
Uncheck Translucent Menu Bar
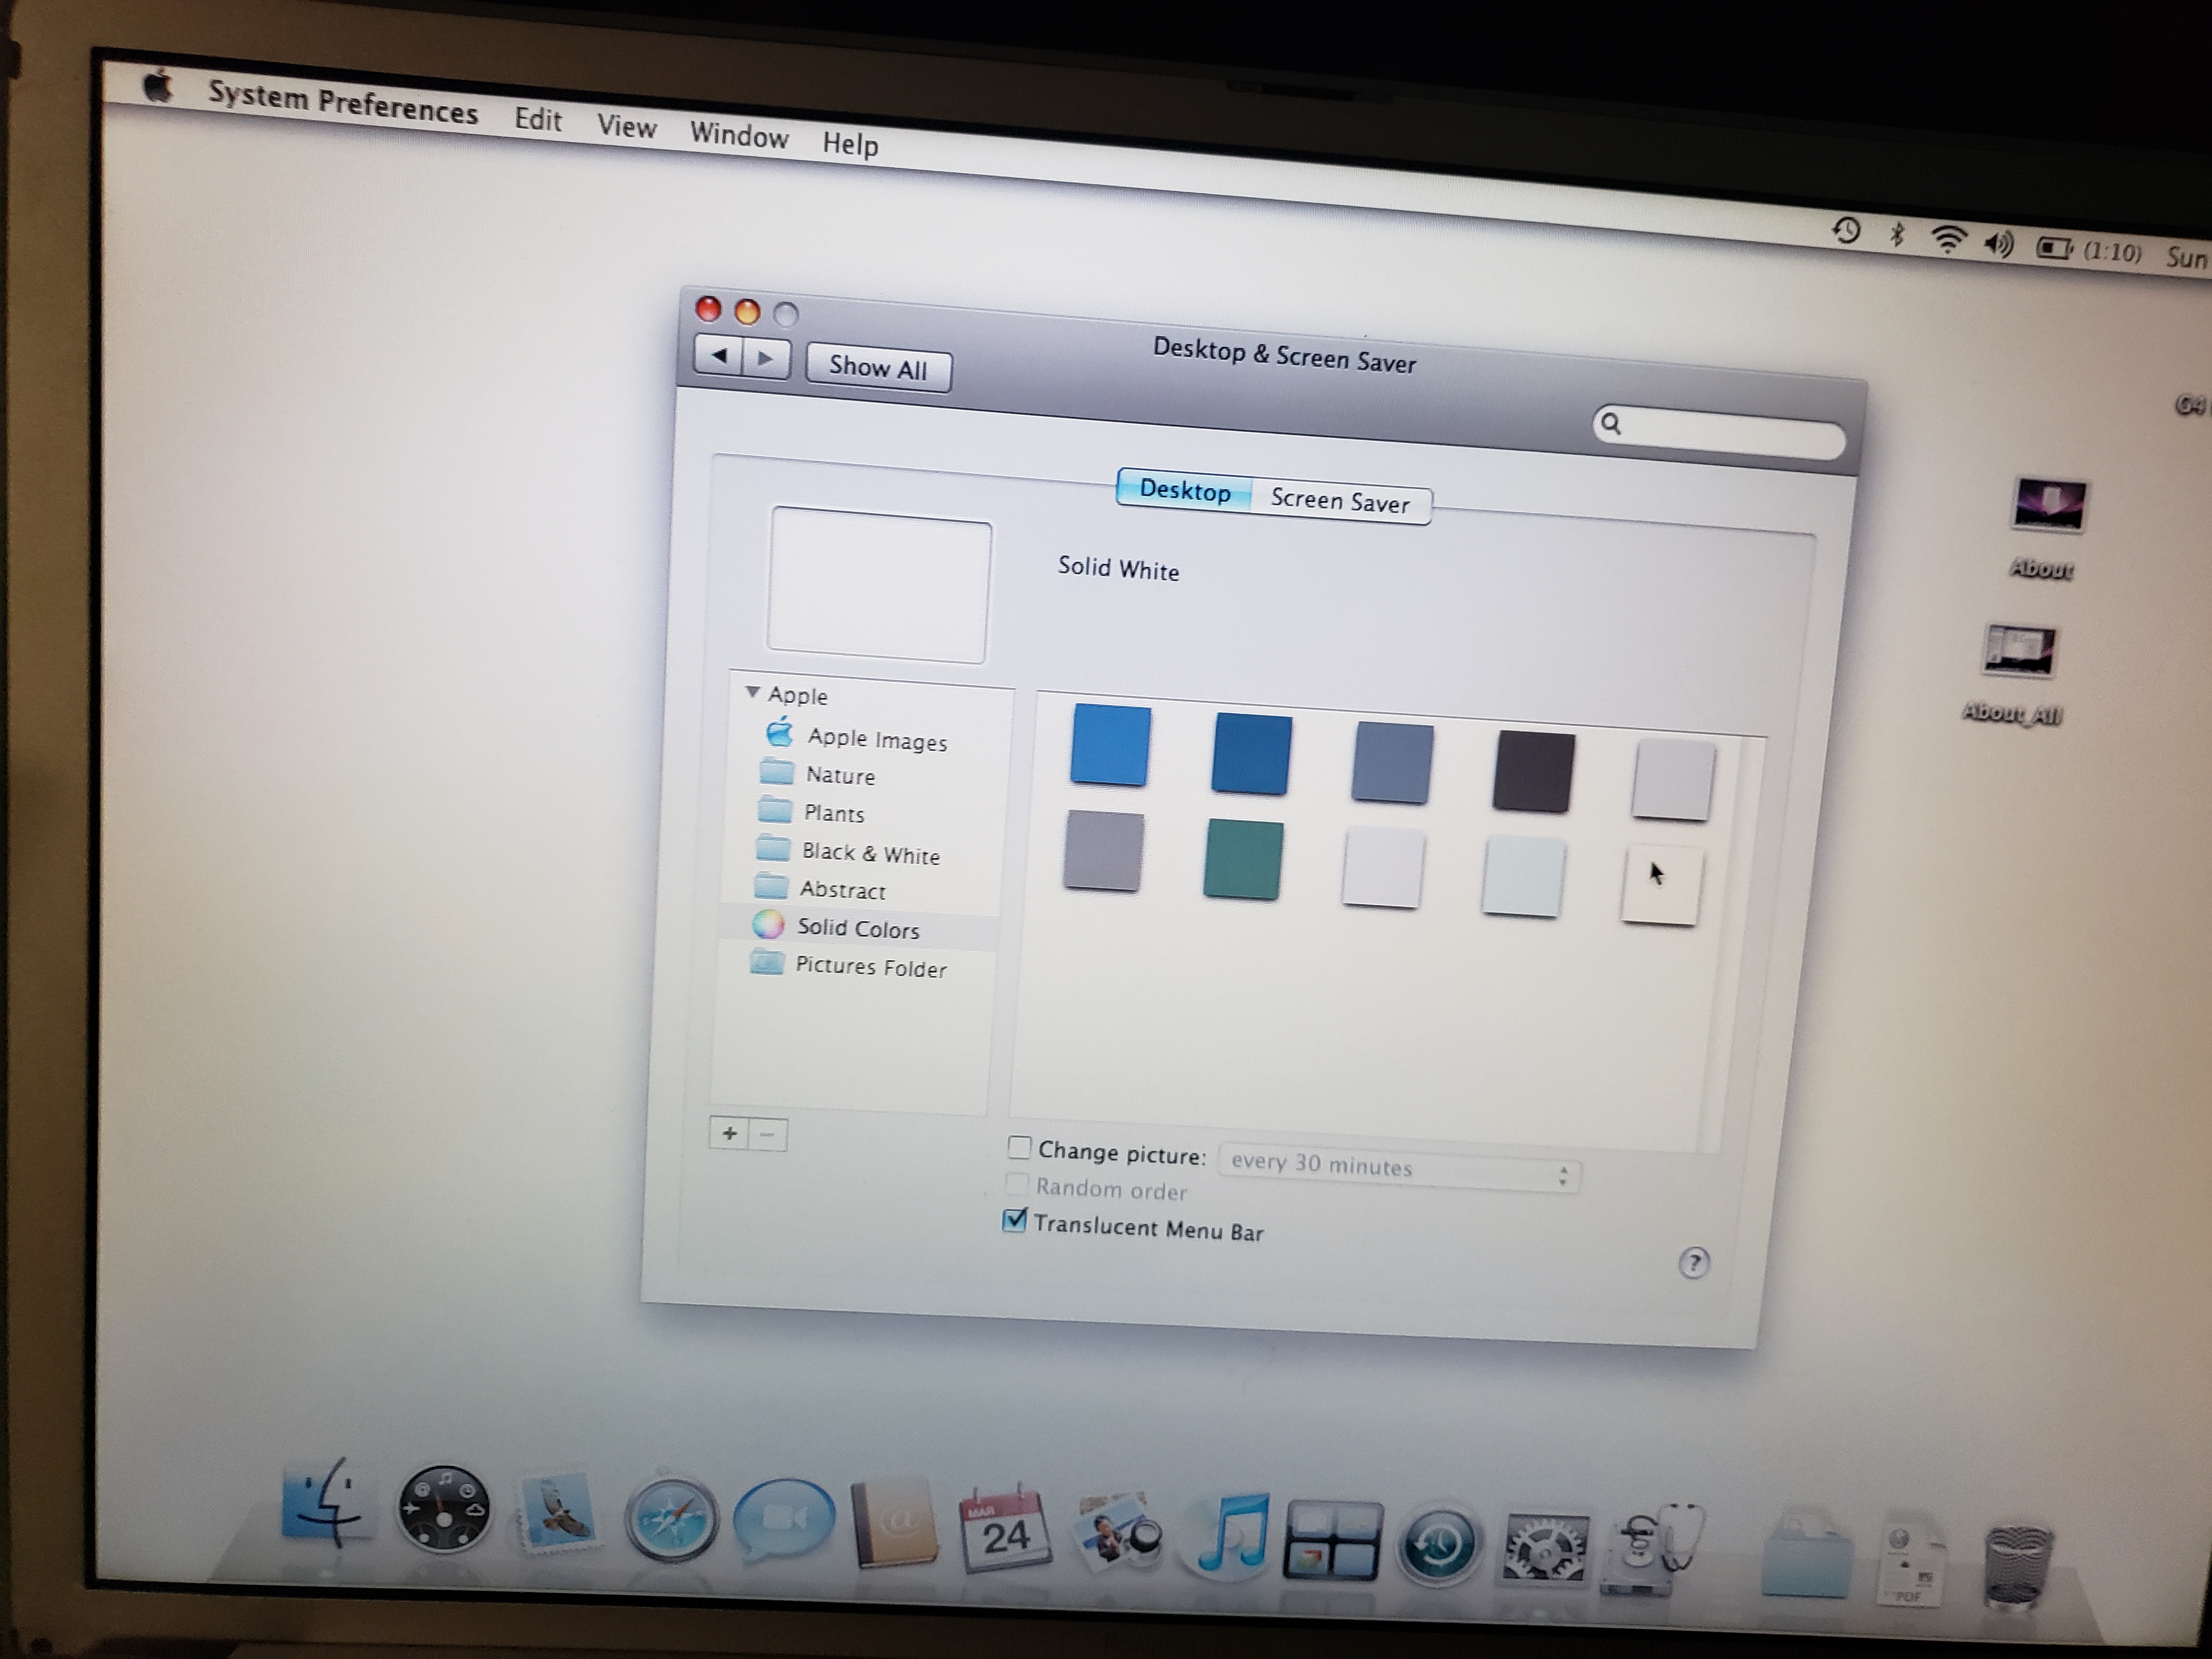tap(1014, 1220)
